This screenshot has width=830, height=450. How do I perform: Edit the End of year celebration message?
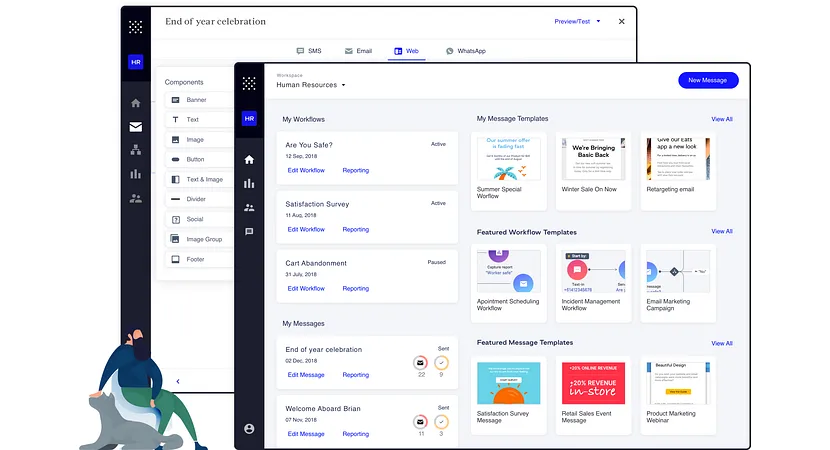point(306,375)
